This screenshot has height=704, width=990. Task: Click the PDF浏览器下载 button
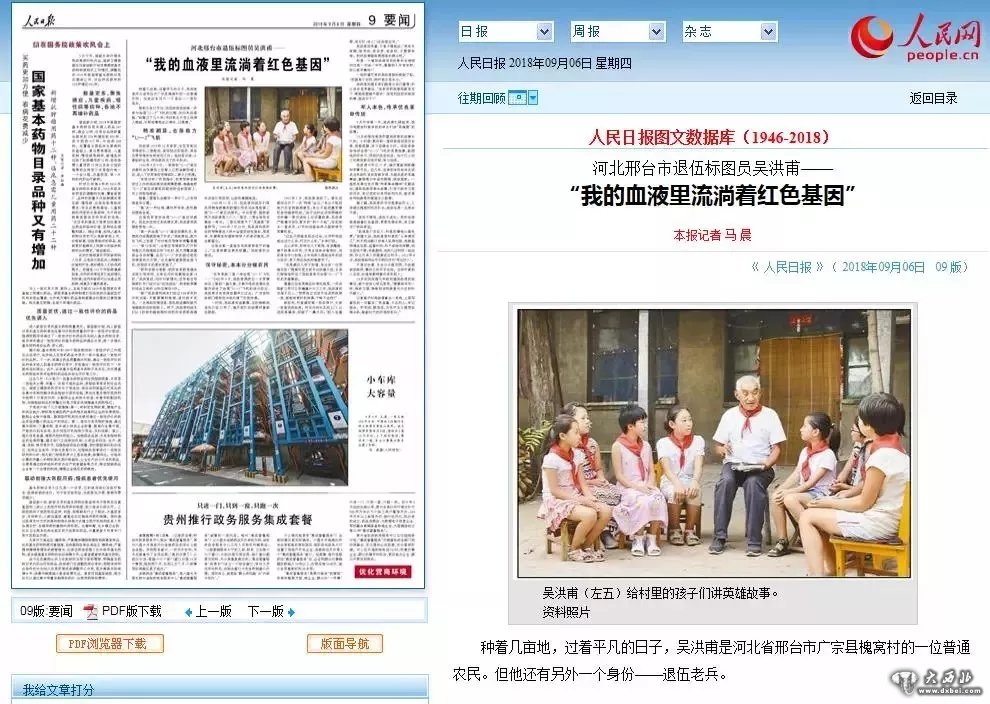tap(109, 644)
